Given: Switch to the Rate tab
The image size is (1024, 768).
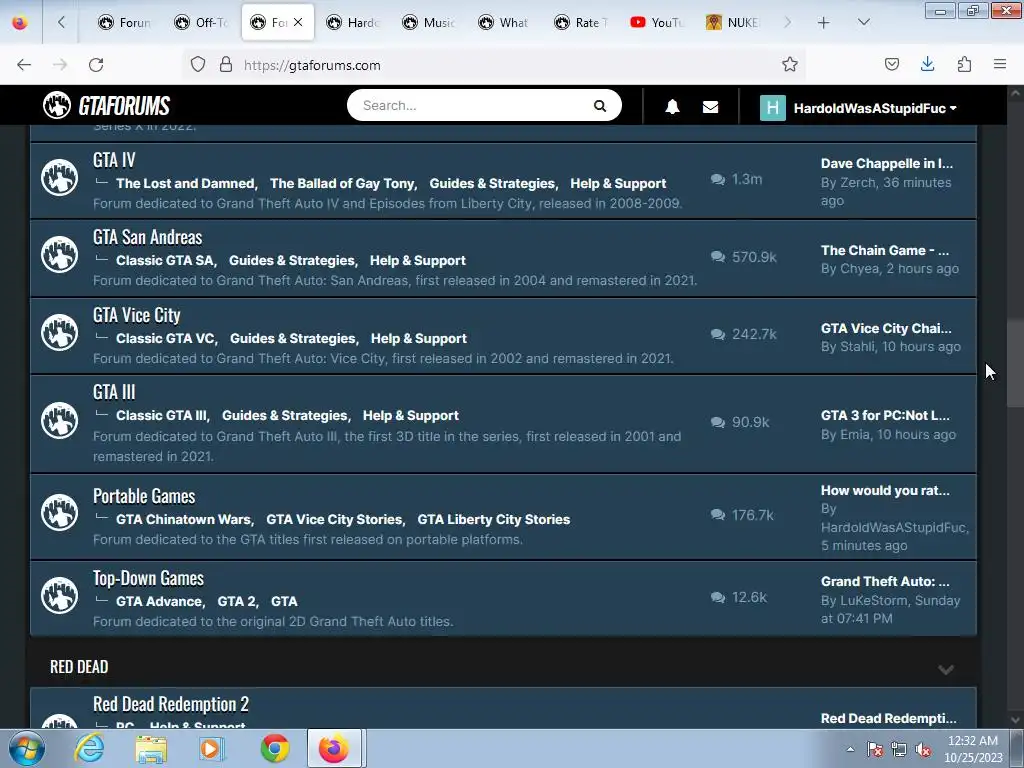Looking at the screenshot, I should [581, 22].
